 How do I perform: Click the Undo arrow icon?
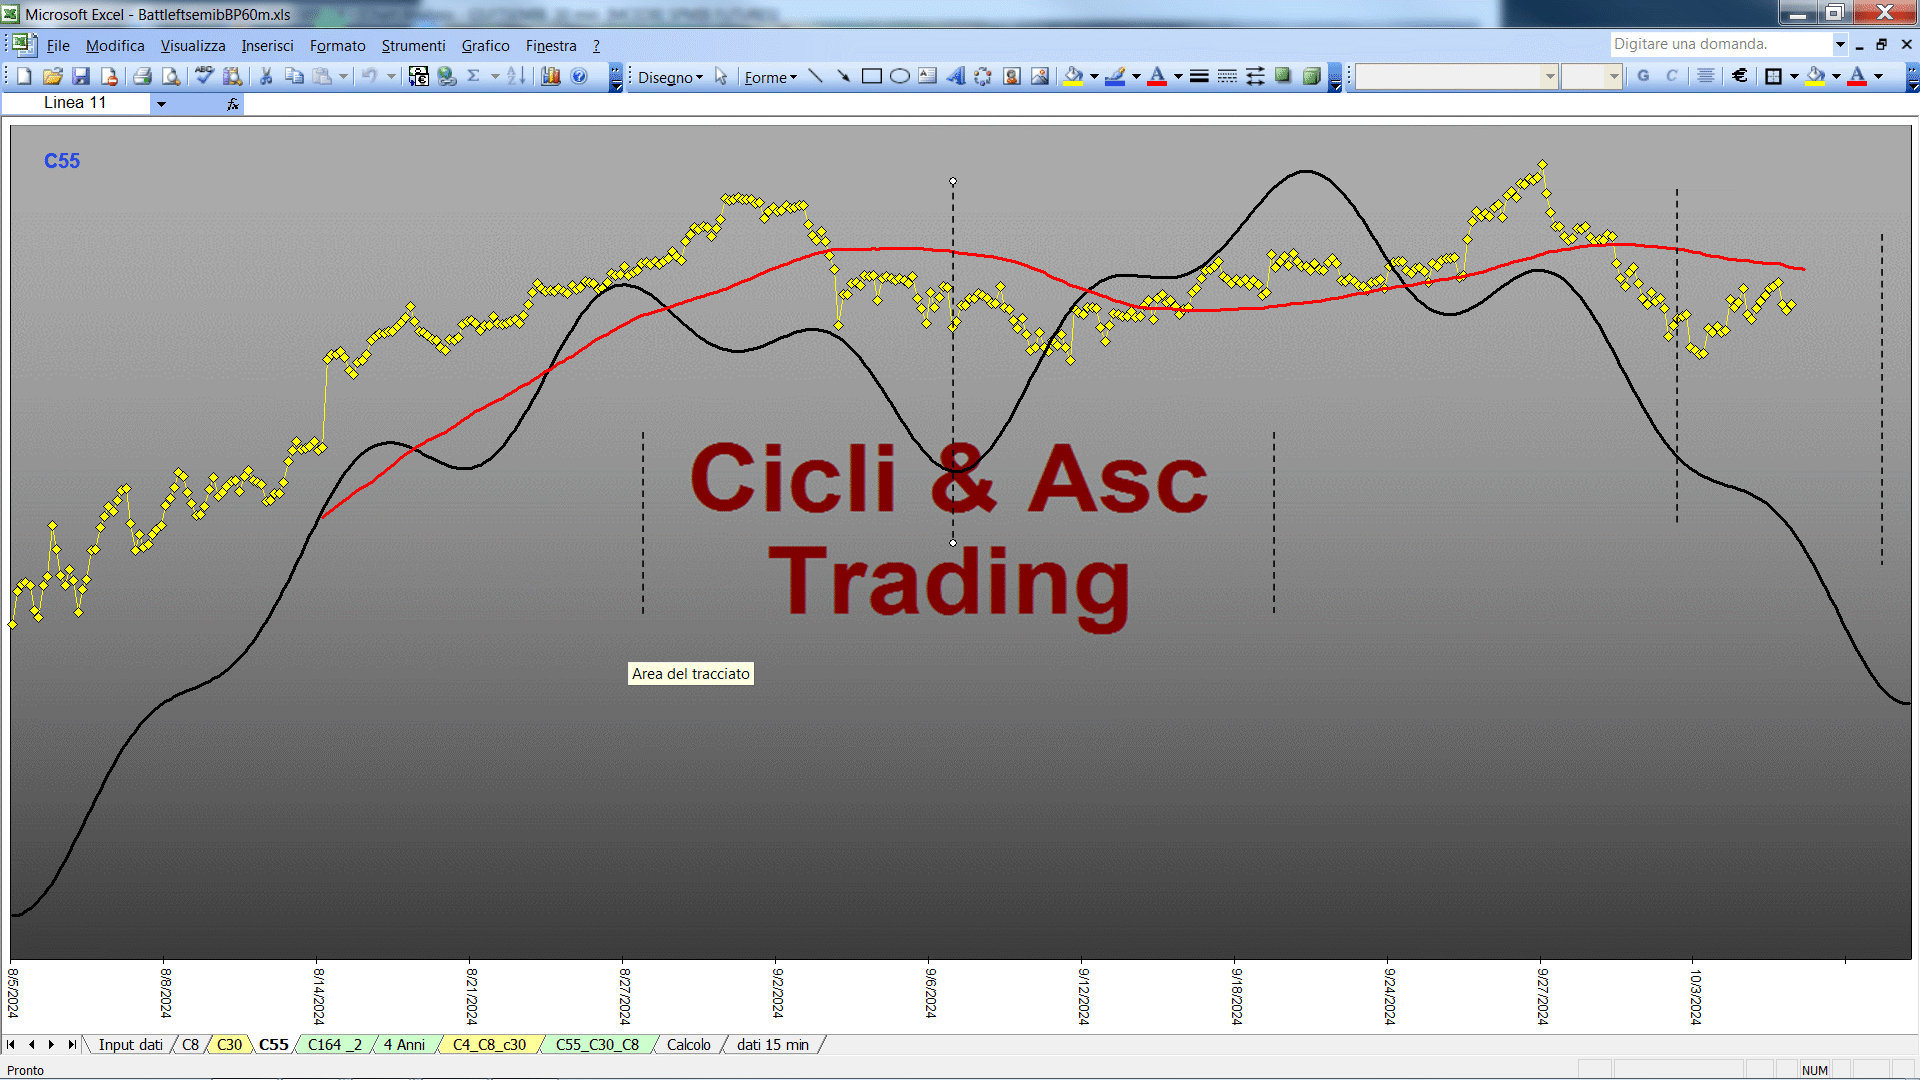[x=370, y=77]
